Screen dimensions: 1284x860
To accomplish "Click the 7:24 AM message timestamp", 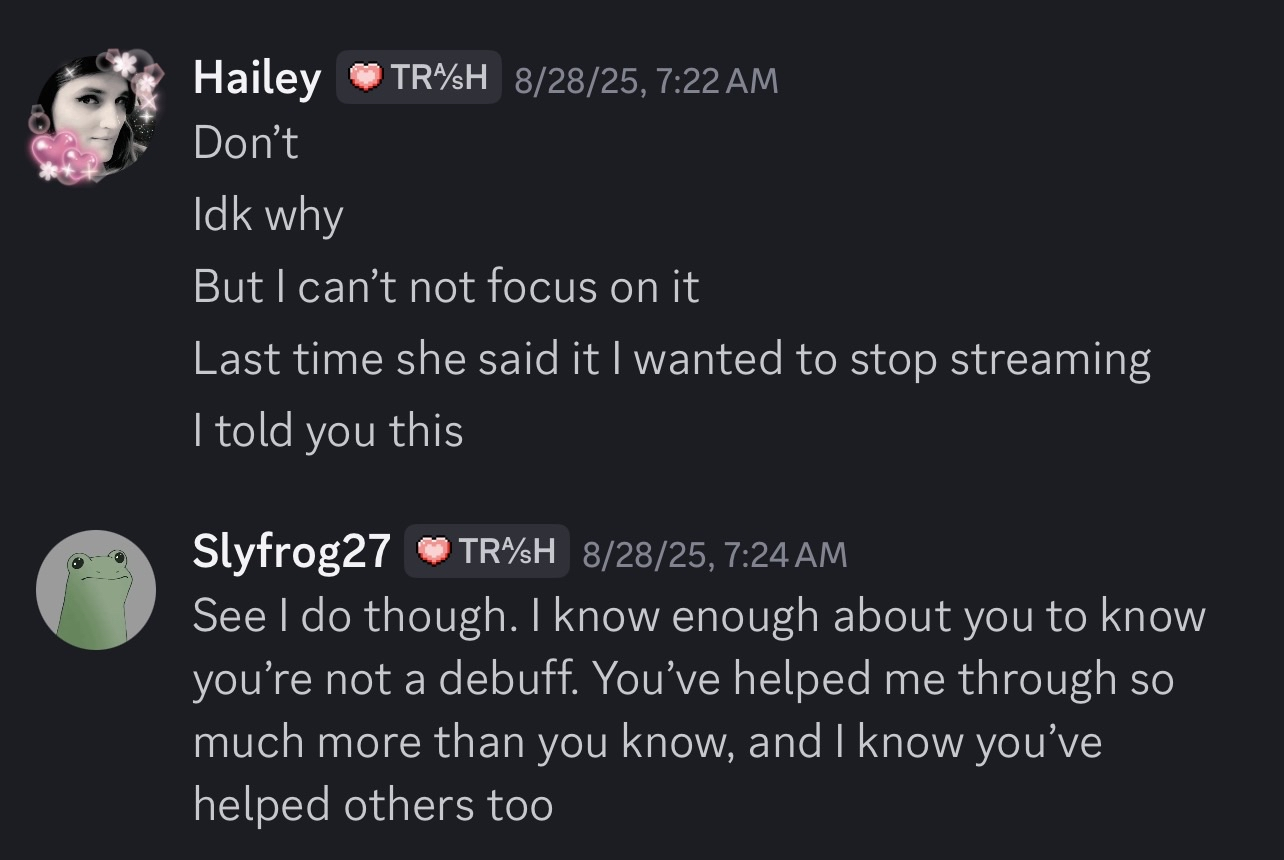I will [714, 553].
